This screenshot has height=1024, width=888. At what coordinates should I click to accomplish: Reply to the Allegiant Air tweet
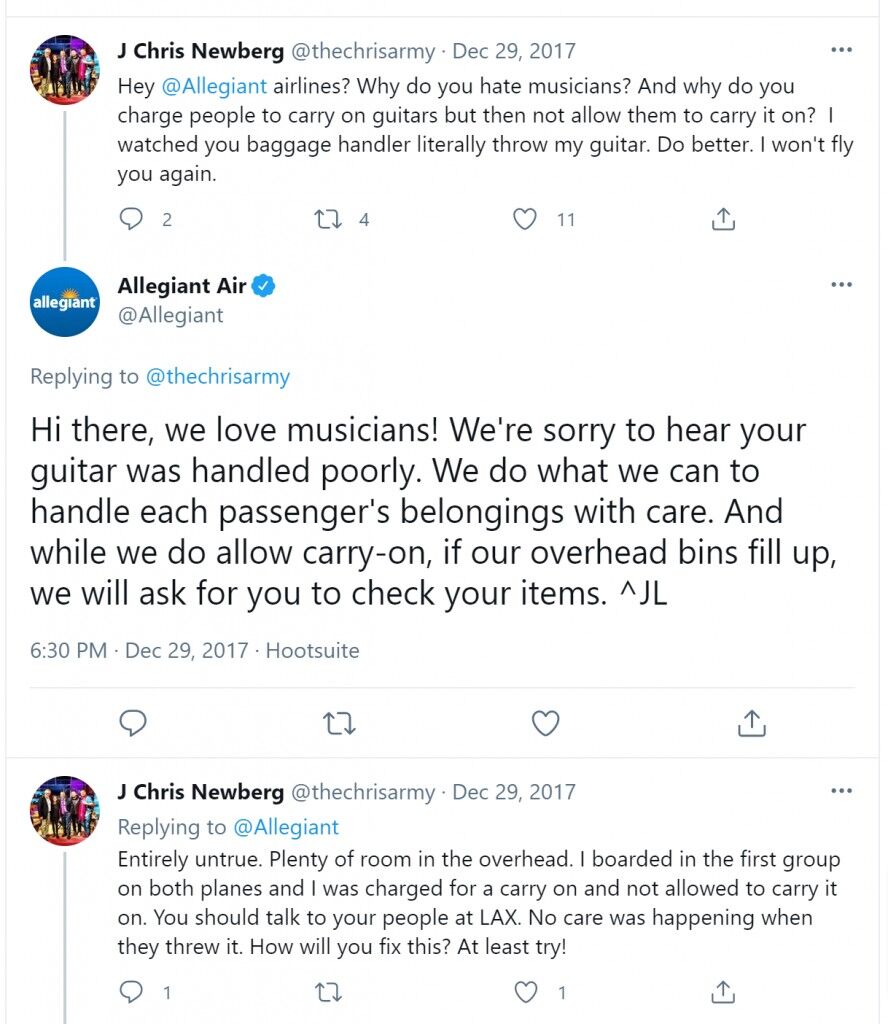(133, 723)
